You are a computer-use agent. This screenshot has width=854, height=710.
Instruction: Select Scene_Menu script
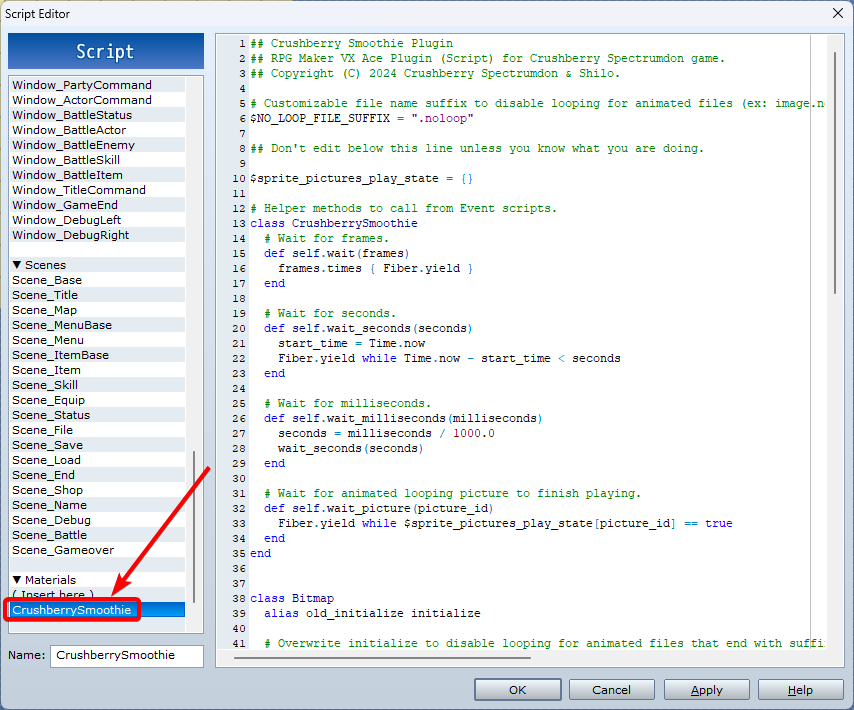(98, 340)
